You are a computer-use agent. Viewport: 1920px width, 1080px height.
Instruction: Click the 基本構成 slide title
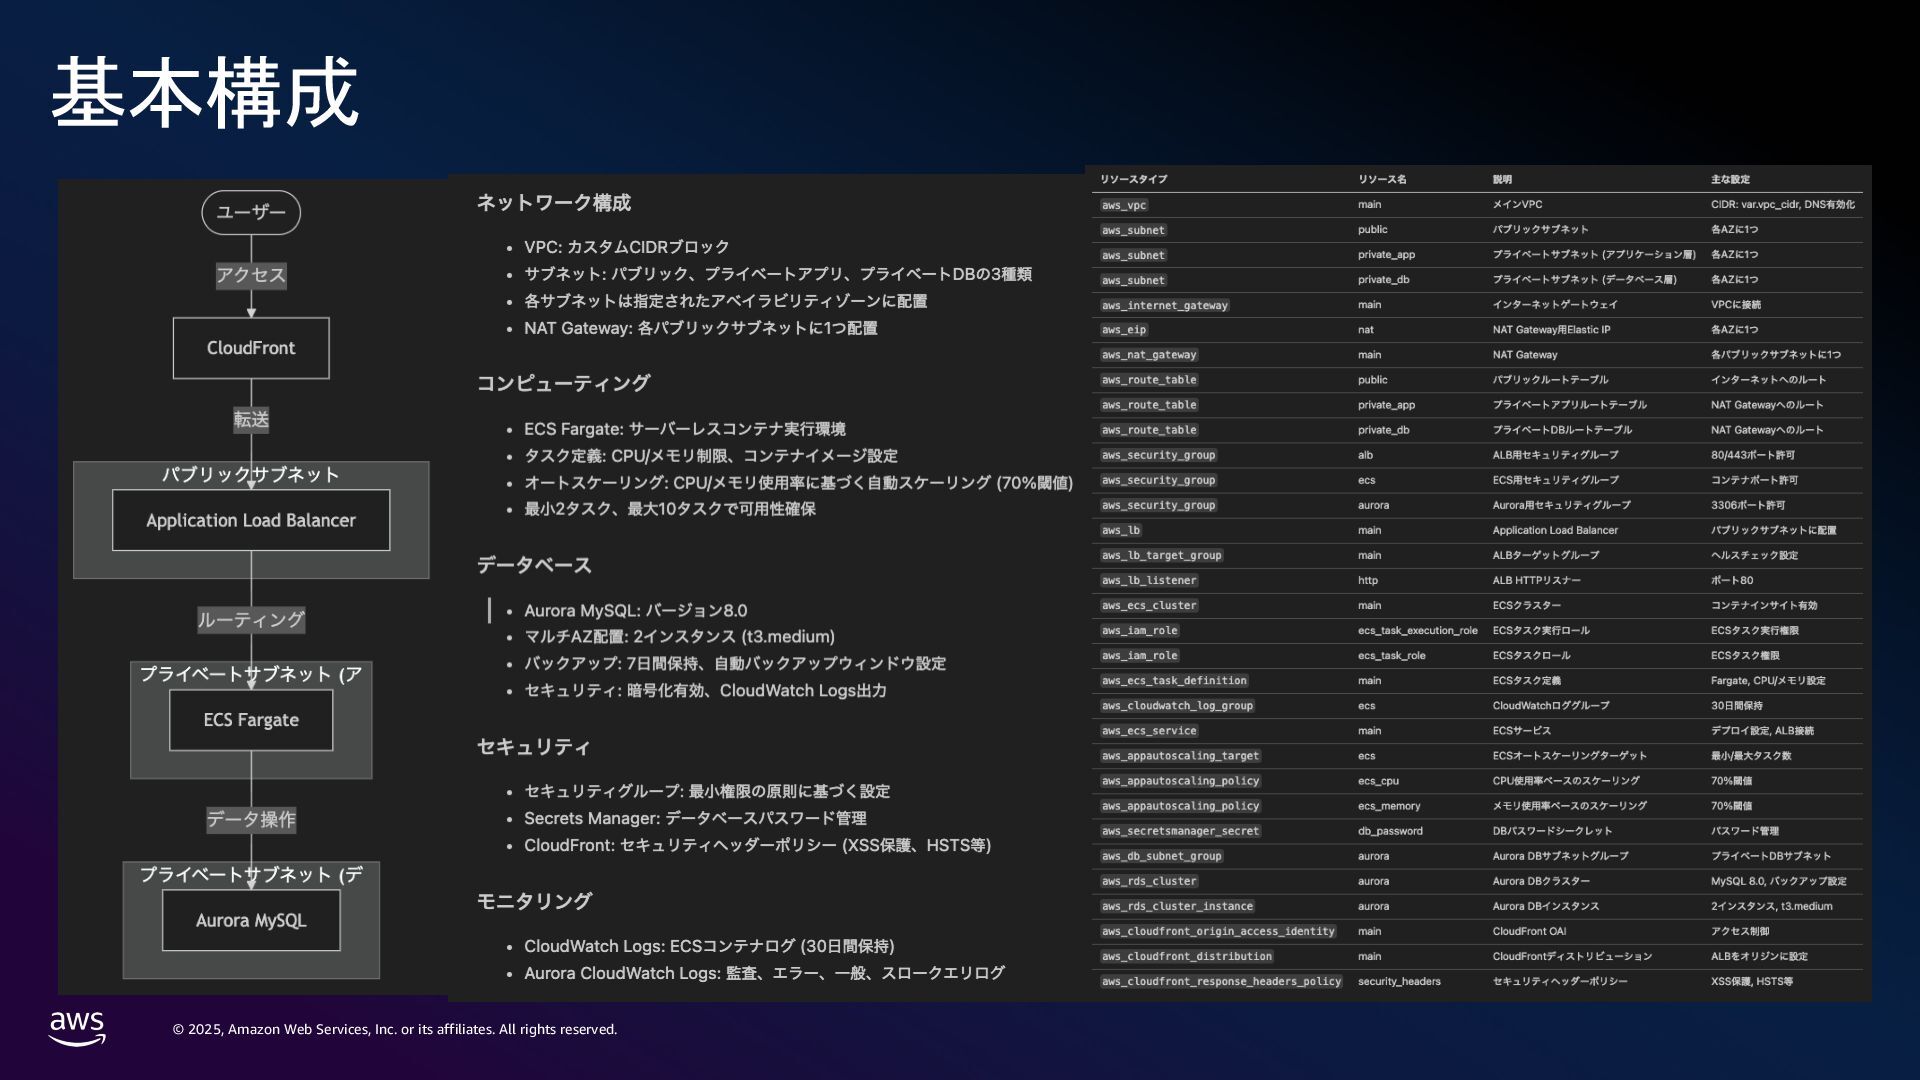(205, 92)
